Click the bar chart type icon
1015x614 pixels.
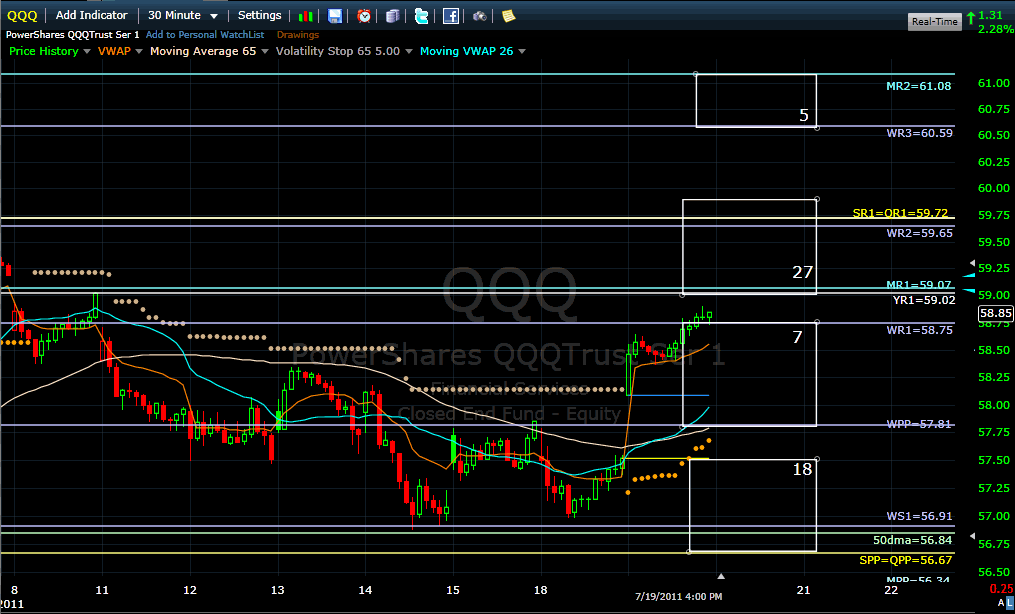[307, 16]
